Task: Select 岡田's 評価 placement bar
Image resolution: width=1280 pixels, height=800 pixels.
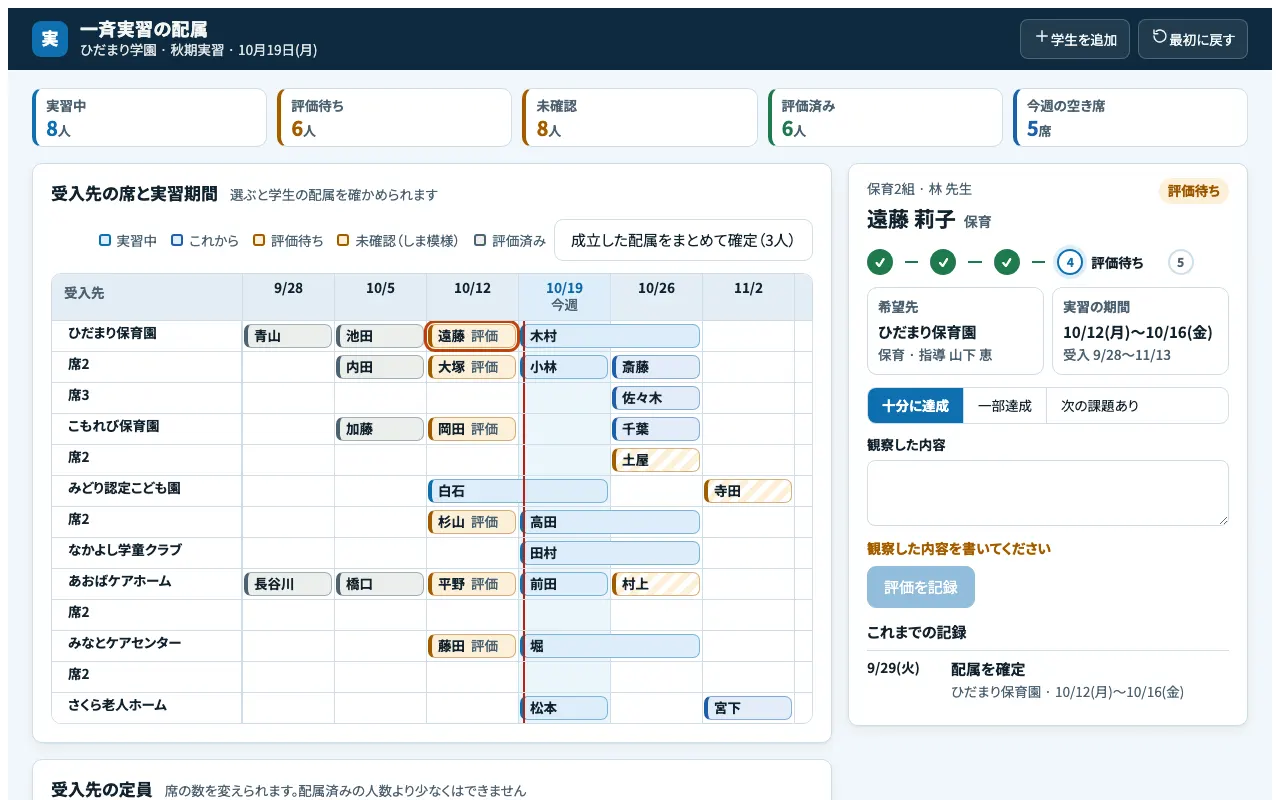Action: pos(472,429)
